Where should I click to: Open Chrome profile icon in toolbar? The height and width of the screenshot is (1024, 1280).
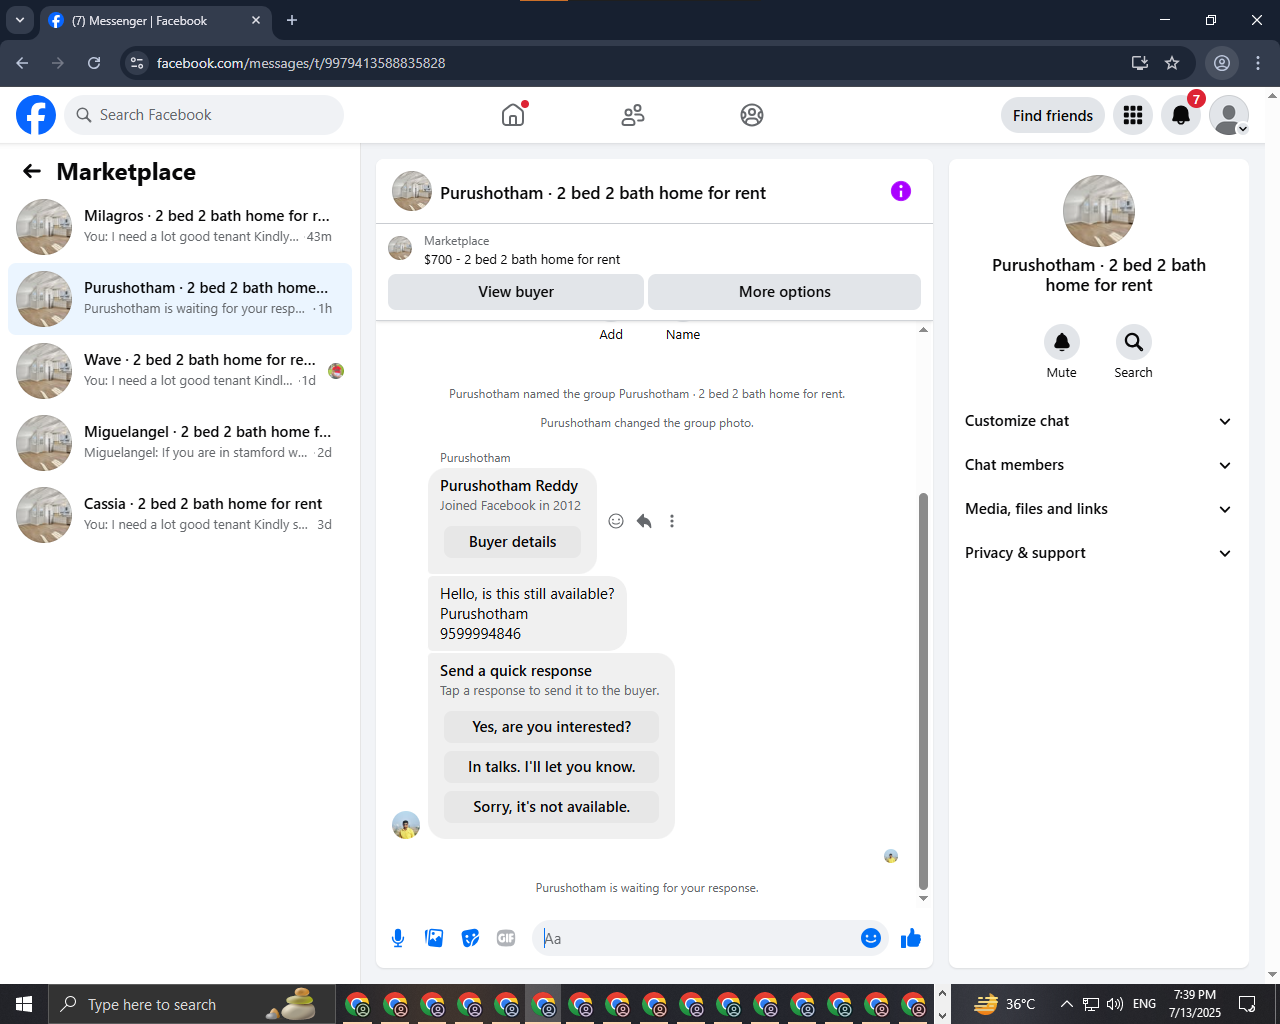pos(1222,63)
